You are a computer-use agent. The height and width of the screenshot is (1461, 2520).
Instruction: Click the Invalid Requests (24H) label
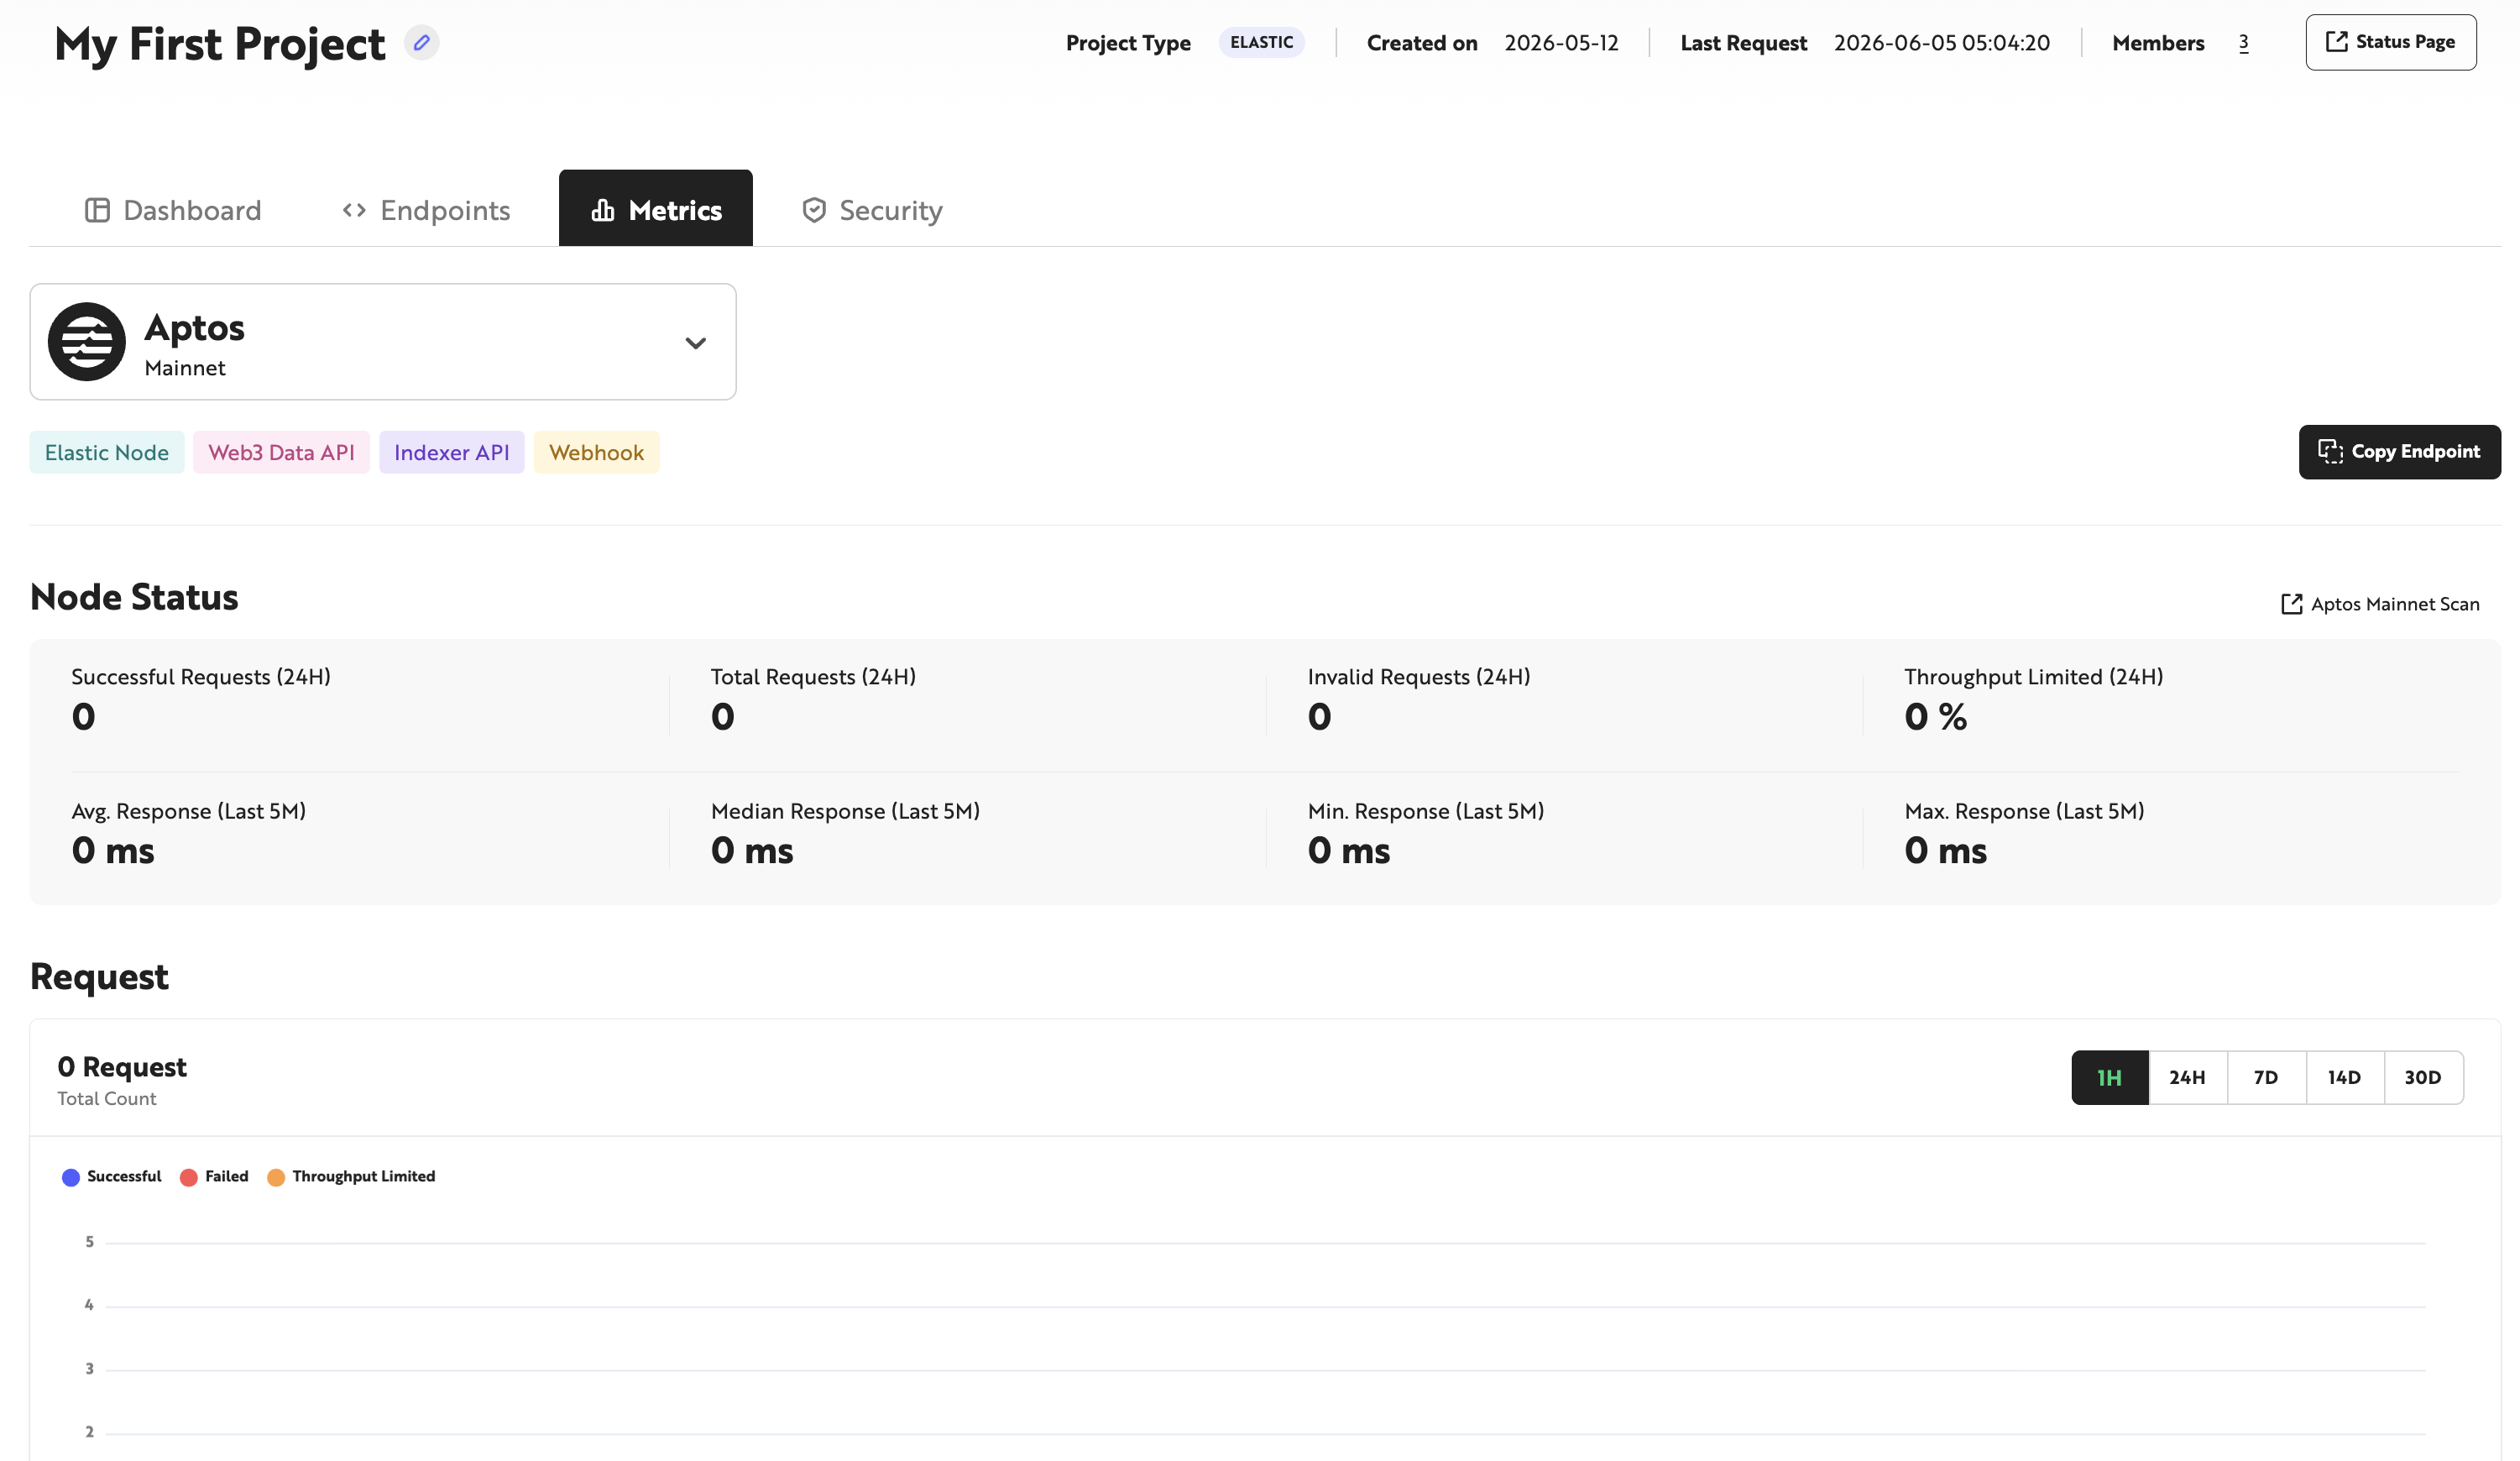[x=1419, y=677]
